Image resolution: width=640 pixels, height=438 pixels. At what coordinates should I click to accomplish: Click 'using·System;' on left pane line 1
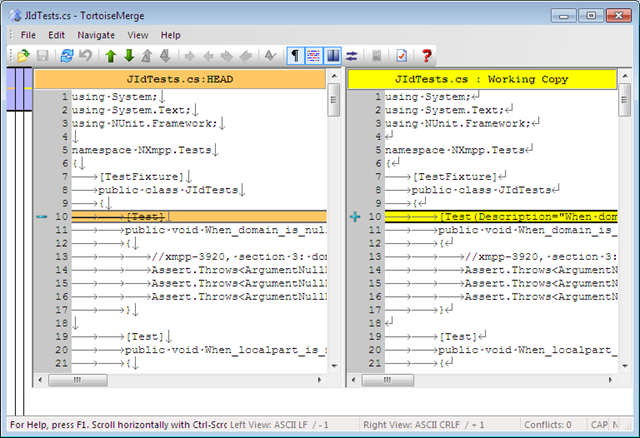pos(114,97)
